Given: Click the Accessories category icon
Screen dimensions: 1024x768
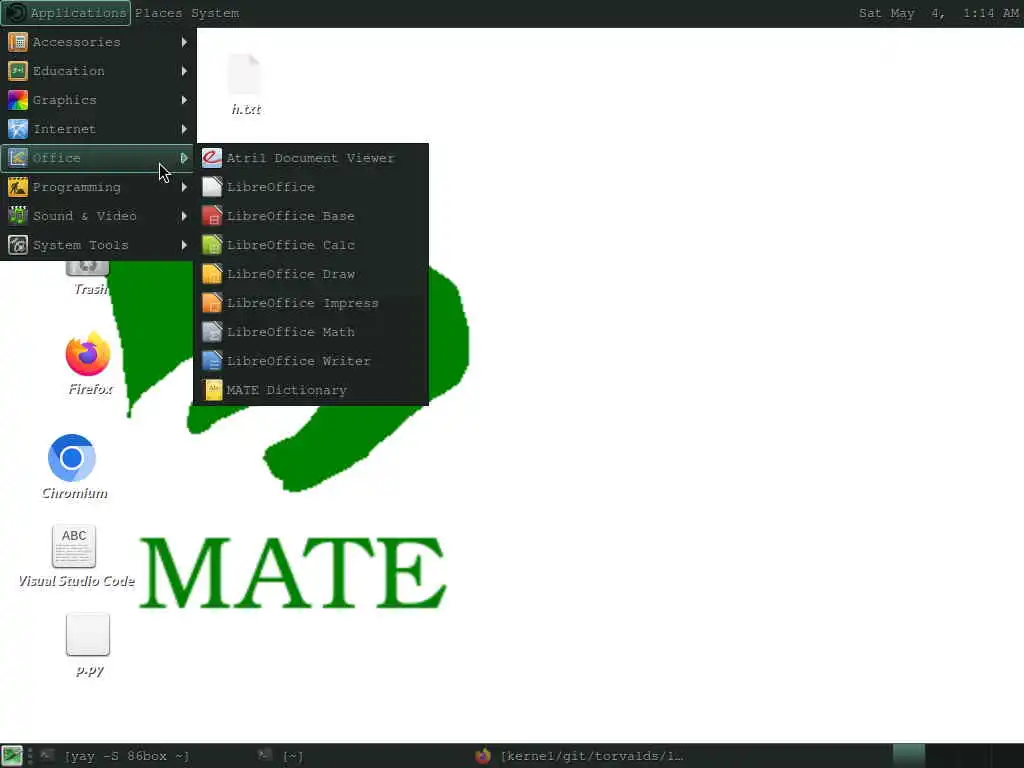Looking at the screenshot, I should (18, 42).
